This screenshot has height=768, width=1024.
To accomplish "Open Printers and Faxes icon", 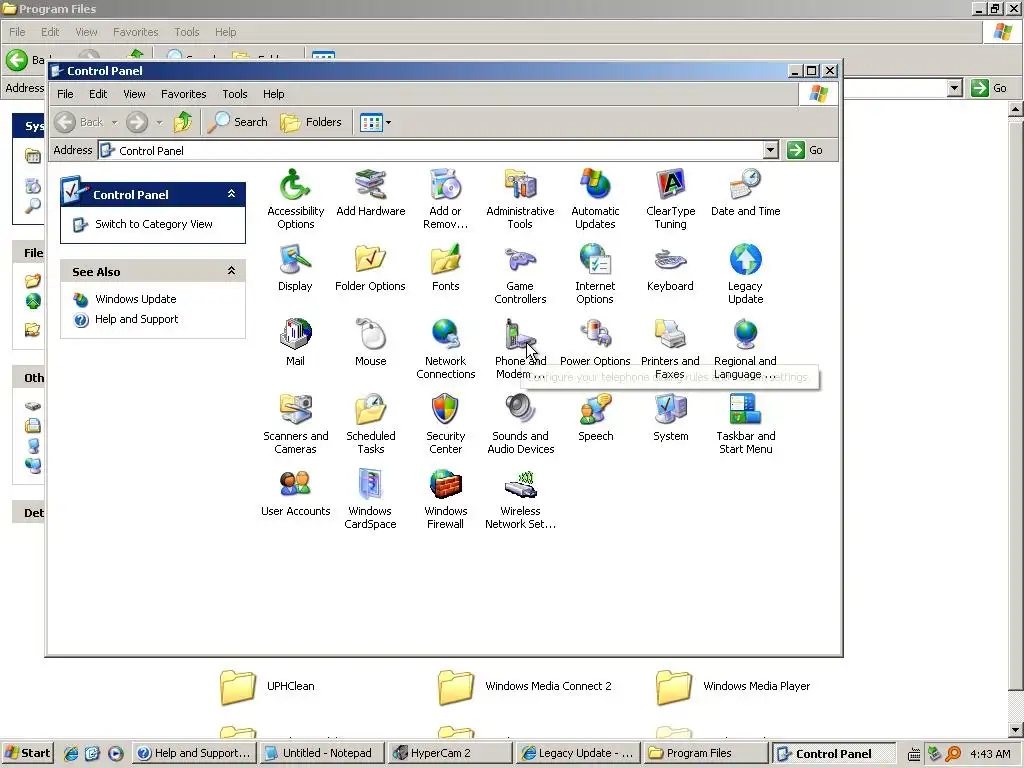I will (x=671, y=335).
